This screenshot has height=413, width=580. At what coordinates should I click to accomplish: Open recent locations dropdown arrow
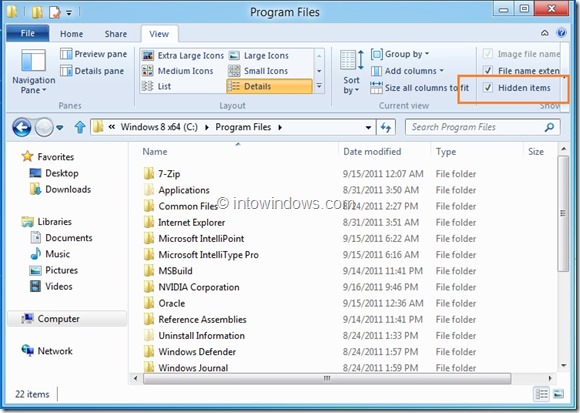click(60, 128)
